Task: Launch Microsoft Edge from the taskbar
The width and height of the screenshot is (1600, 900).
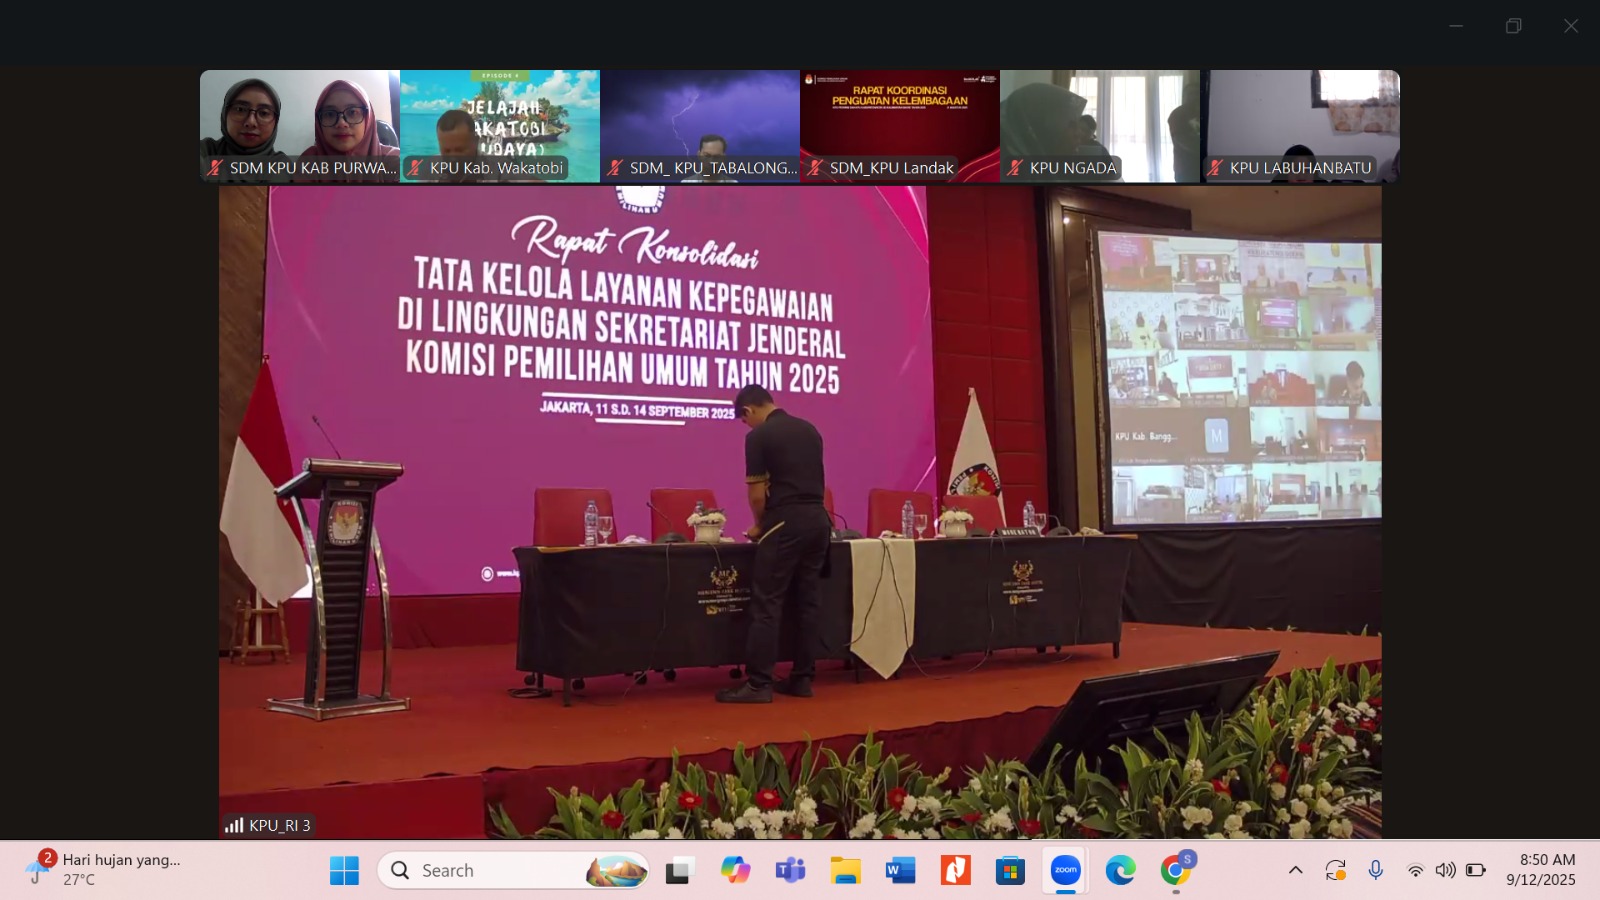Action: pos(1120,870)
